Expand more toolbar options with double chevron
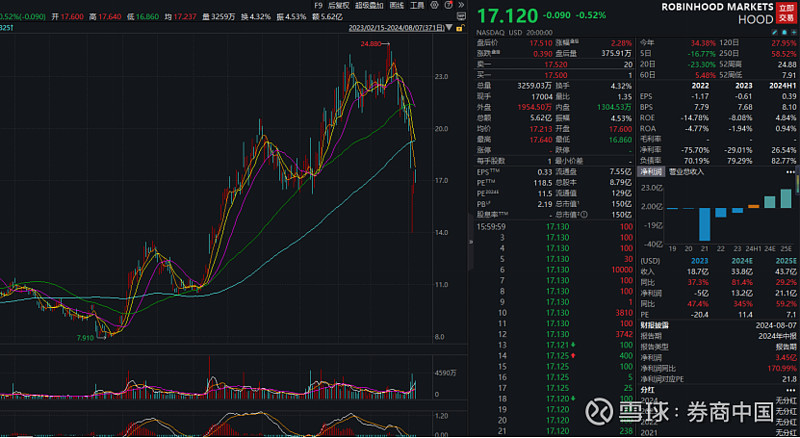The height and width of the screenshot is (438, 800). coord(461,5)
